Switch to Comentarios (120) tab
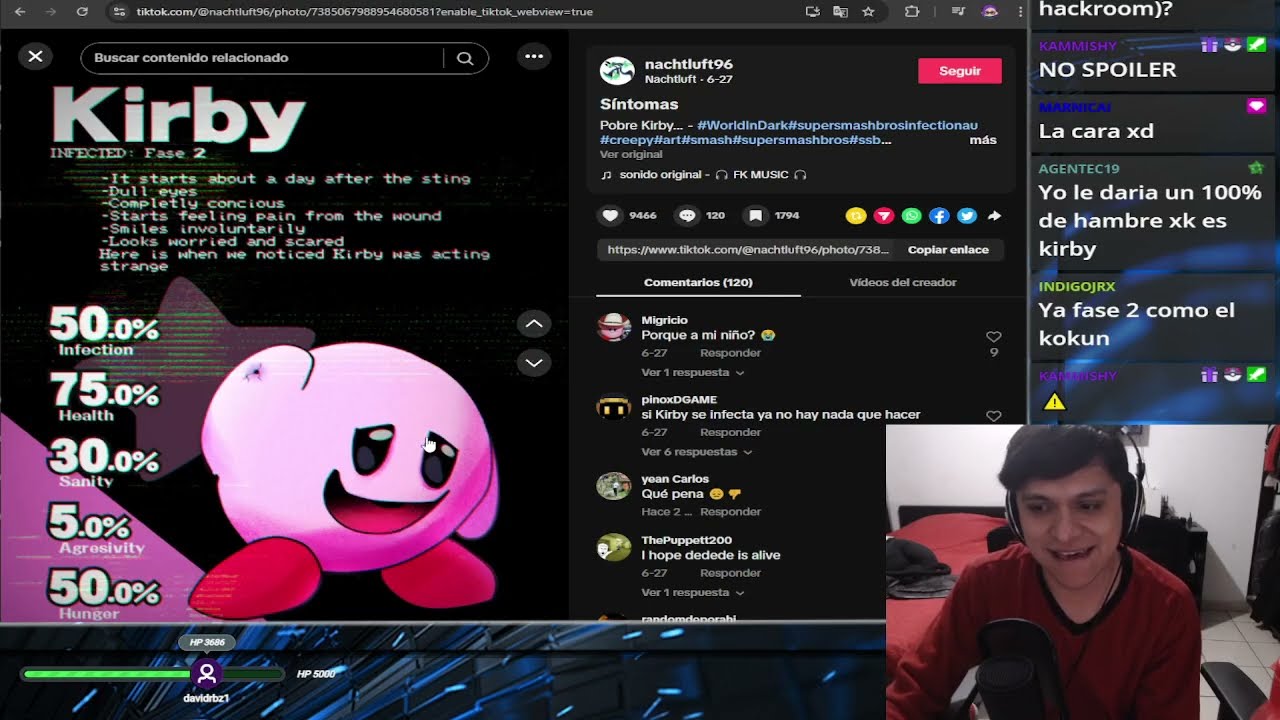This screenshot has height=720, width=1280. click(698, 282)
